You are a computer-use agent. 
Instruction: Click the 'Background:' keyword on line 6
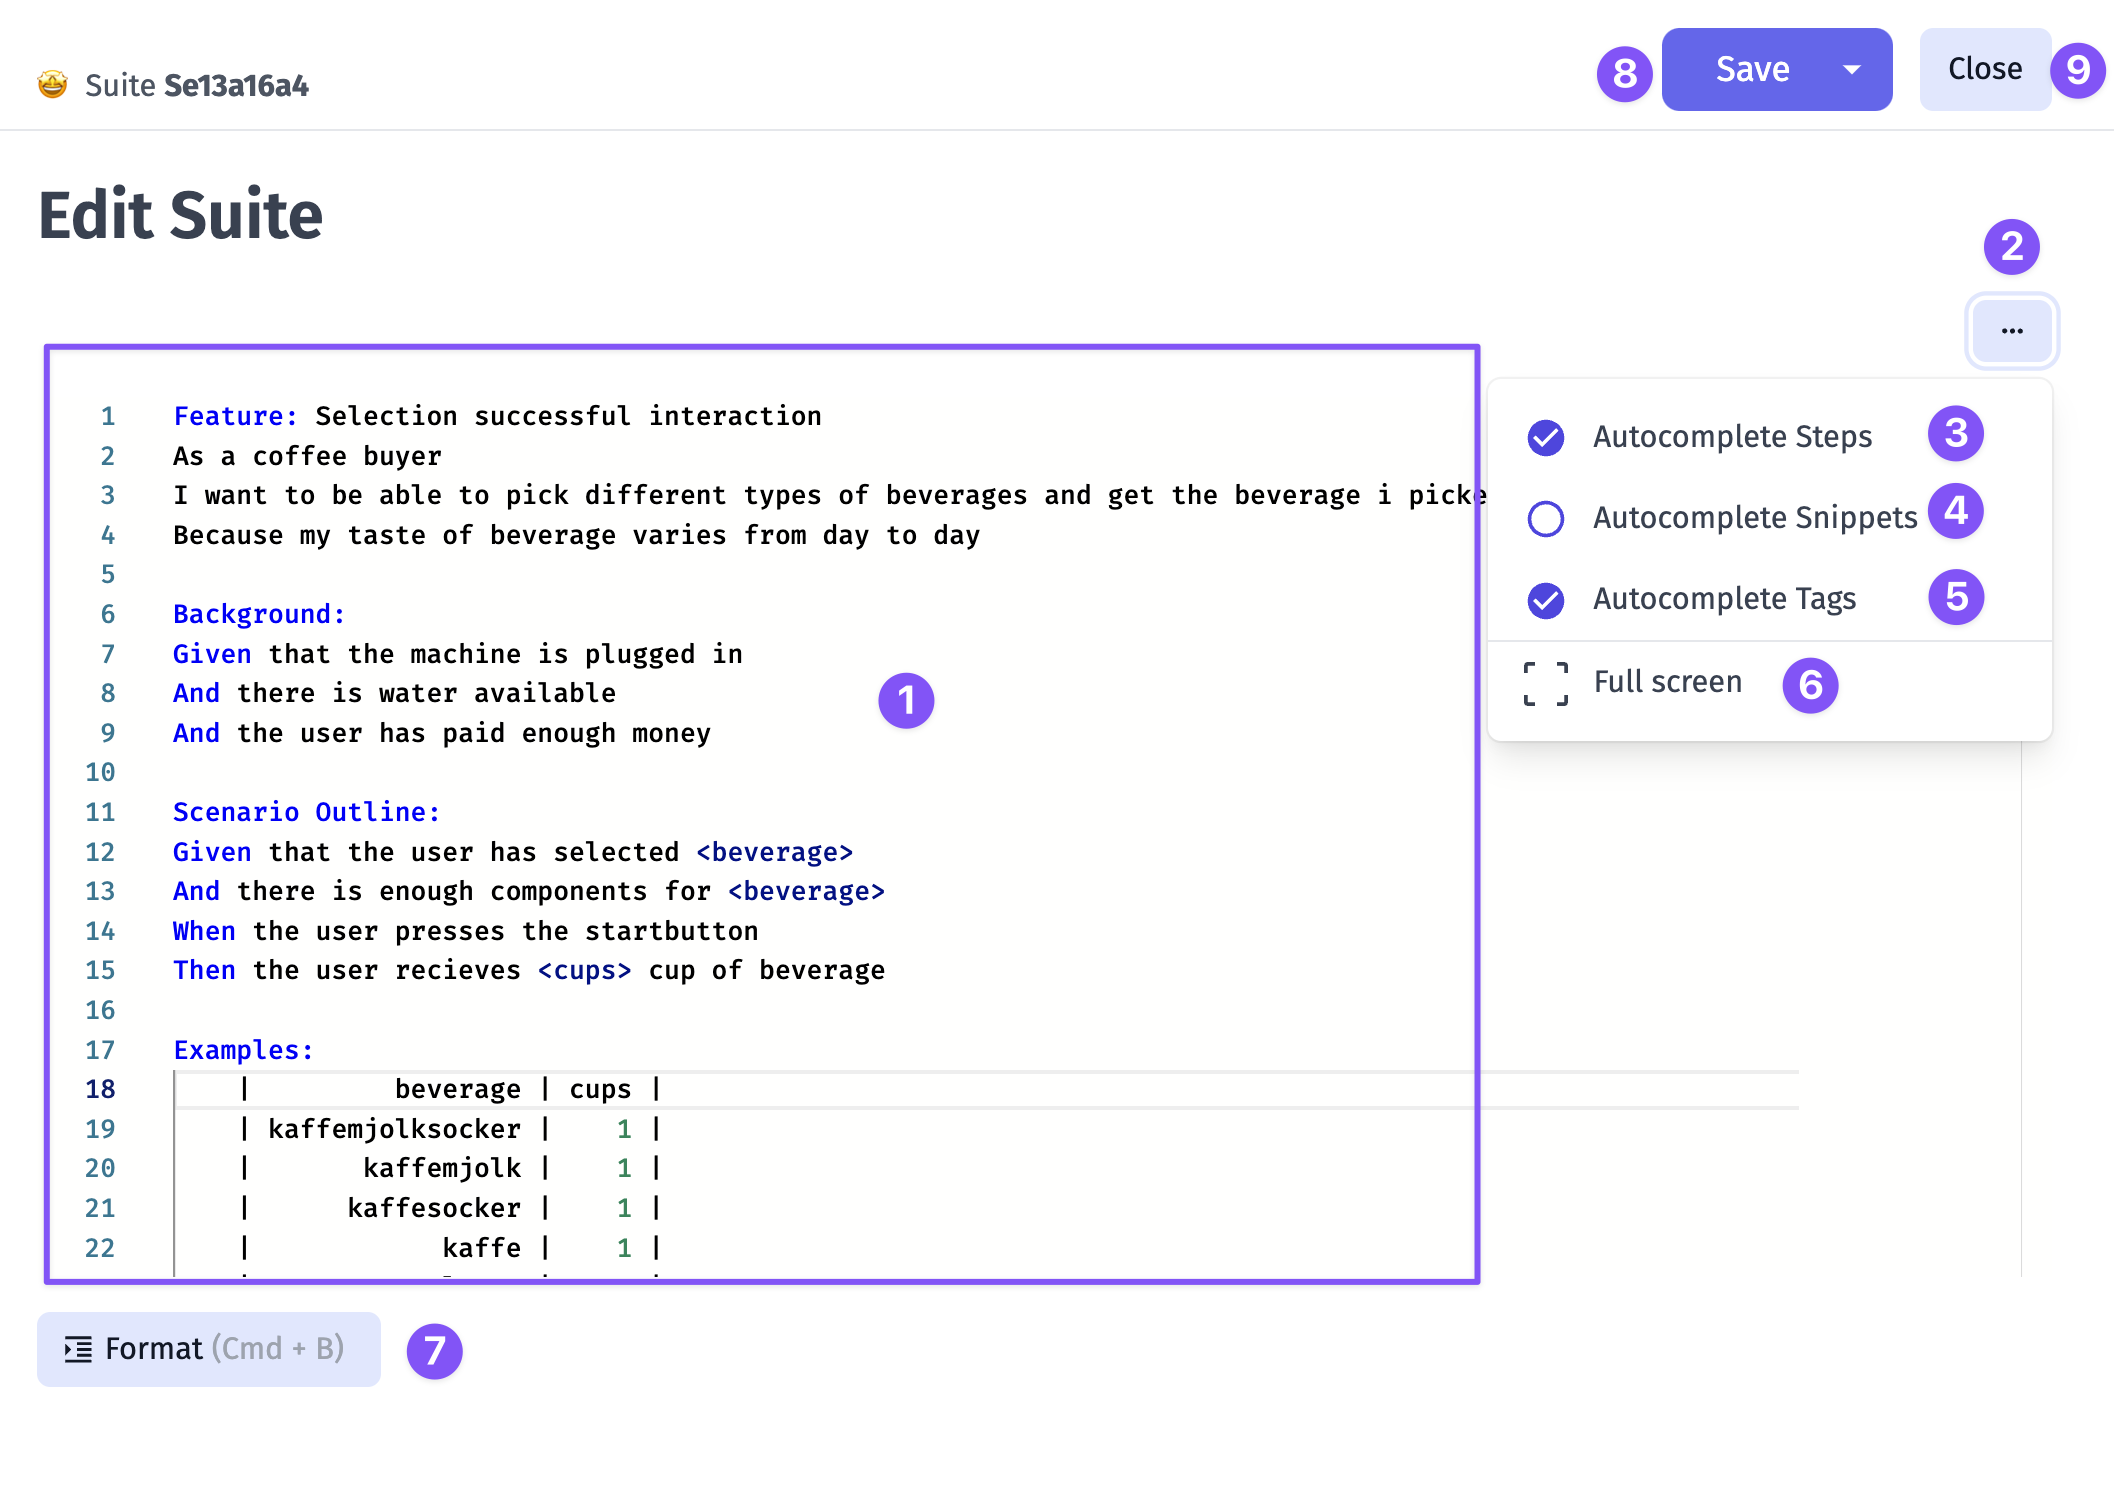259,614
